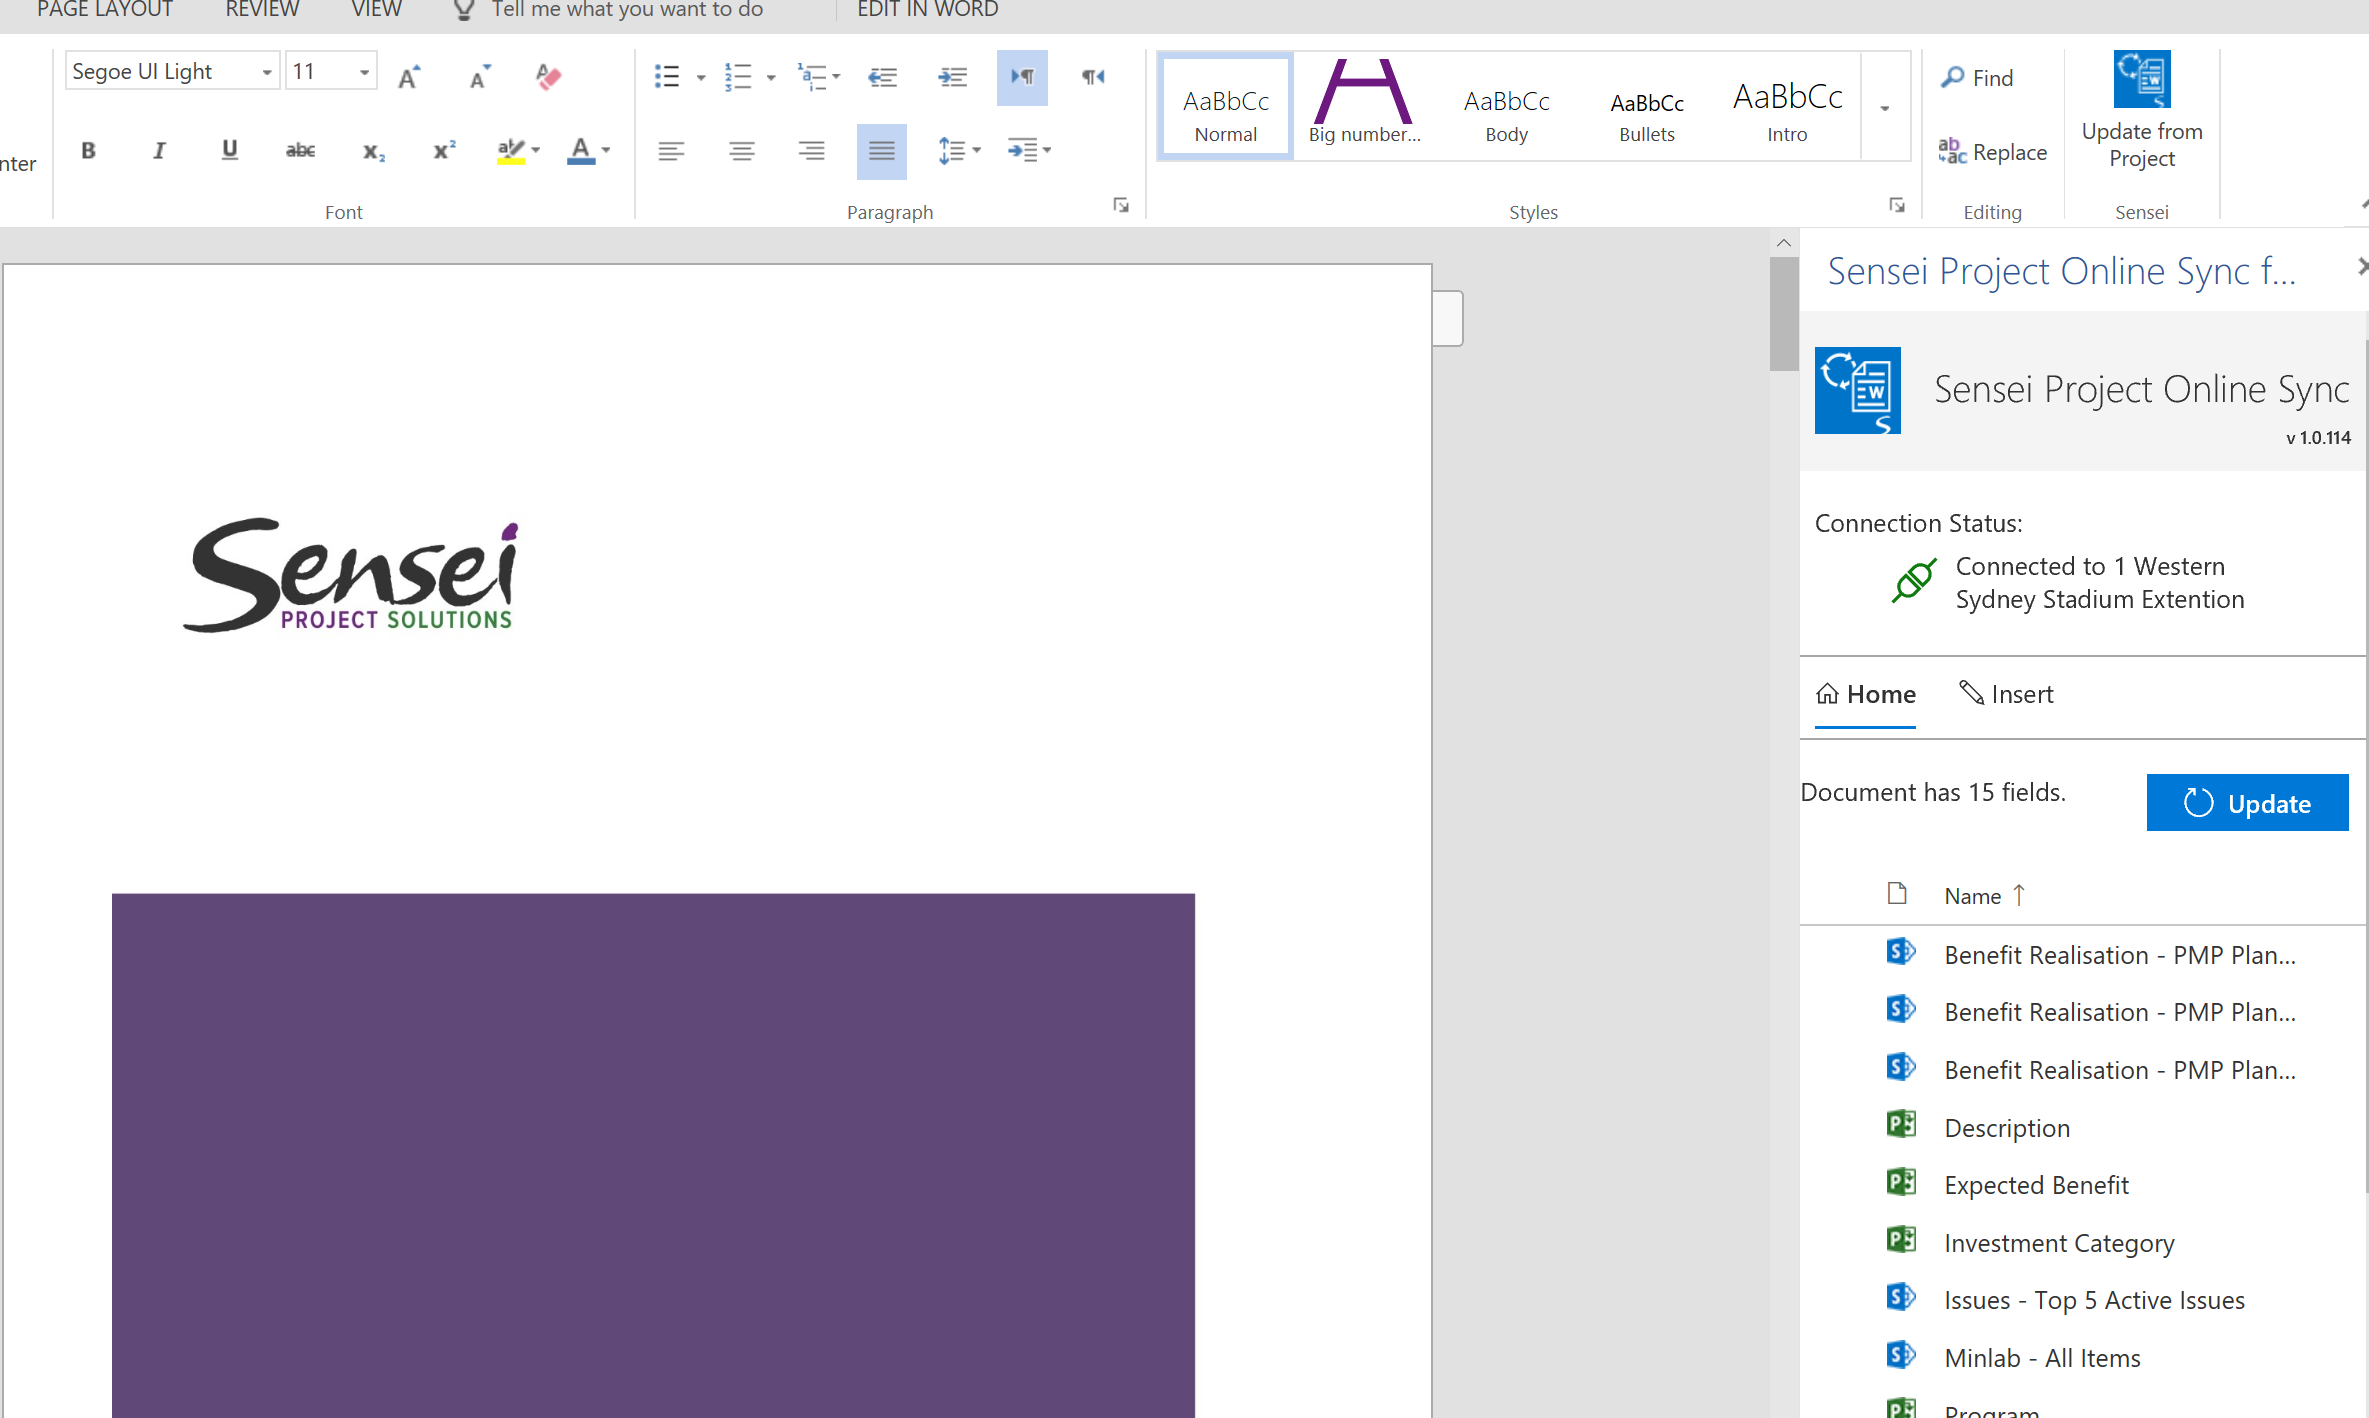Click the Grow Font icon
Screen dimensions: 2369x1418
click(x=409, y=77)
